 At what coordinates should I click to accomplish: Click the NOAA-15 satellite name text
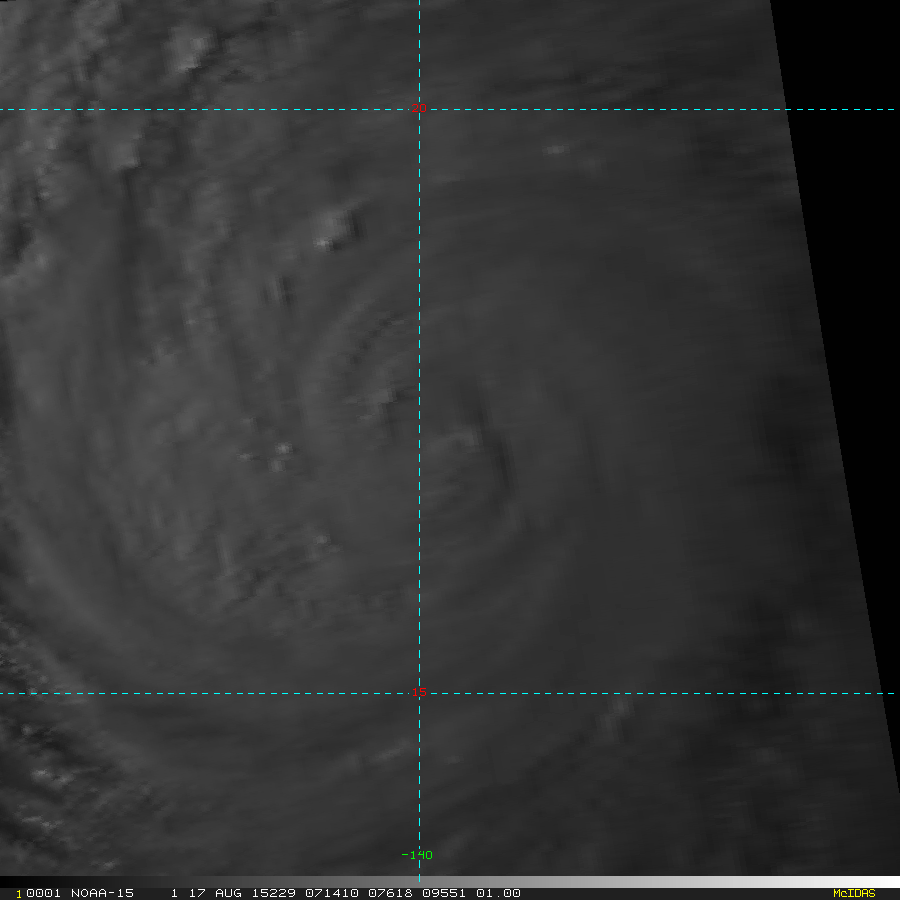click(102, 893)
